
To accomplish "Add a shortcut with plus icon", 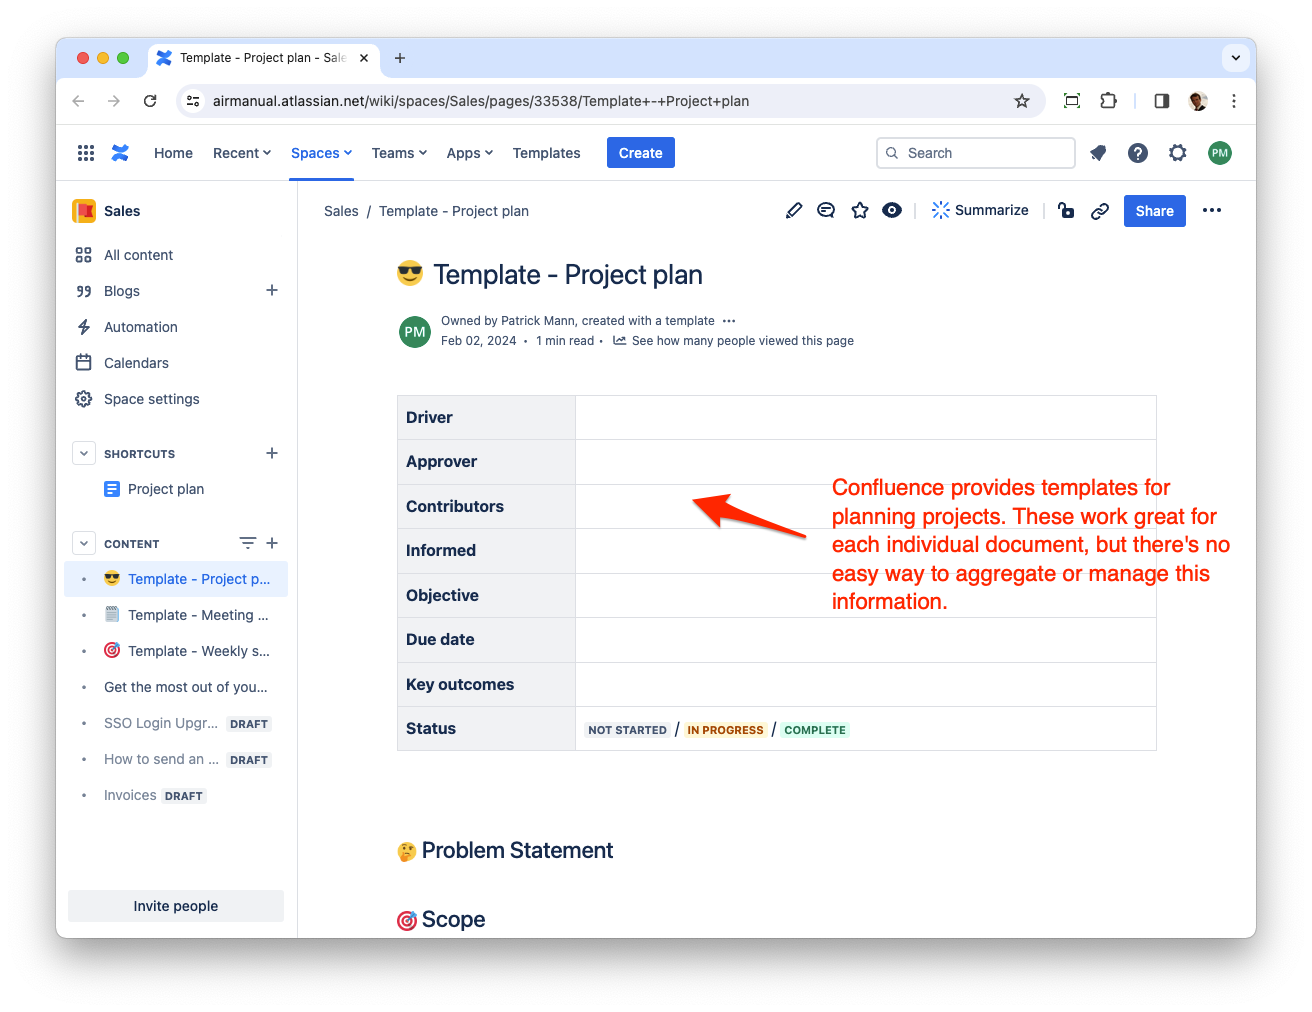I will coord(272,453).
